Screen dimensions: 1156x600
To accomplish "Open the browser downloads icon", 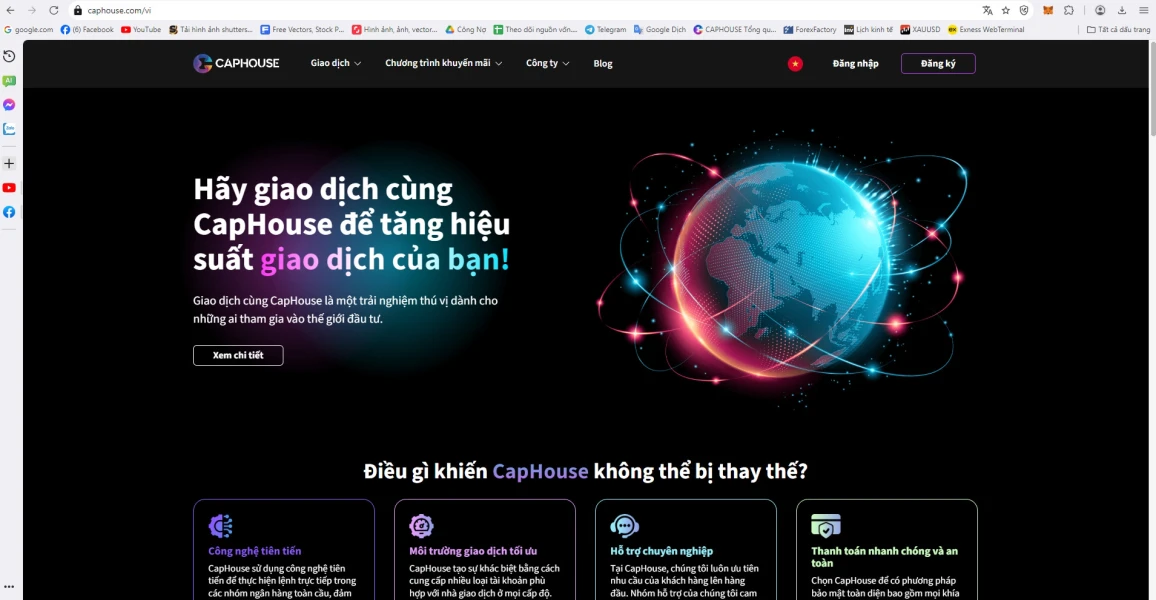I will 1121,10.
